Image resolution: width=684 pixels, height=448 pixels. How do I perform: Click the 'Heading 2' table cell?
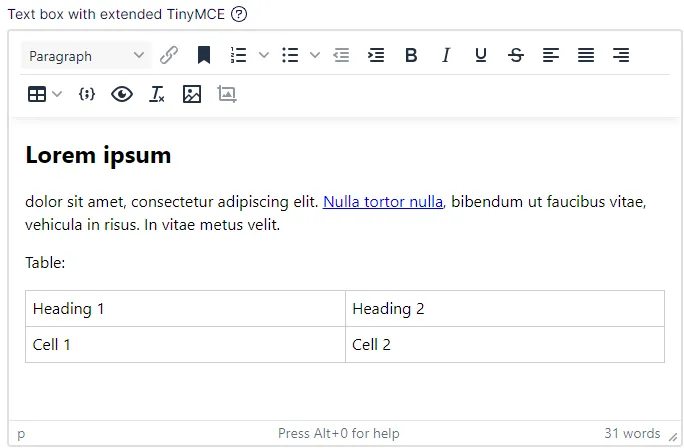pos(505,309)
